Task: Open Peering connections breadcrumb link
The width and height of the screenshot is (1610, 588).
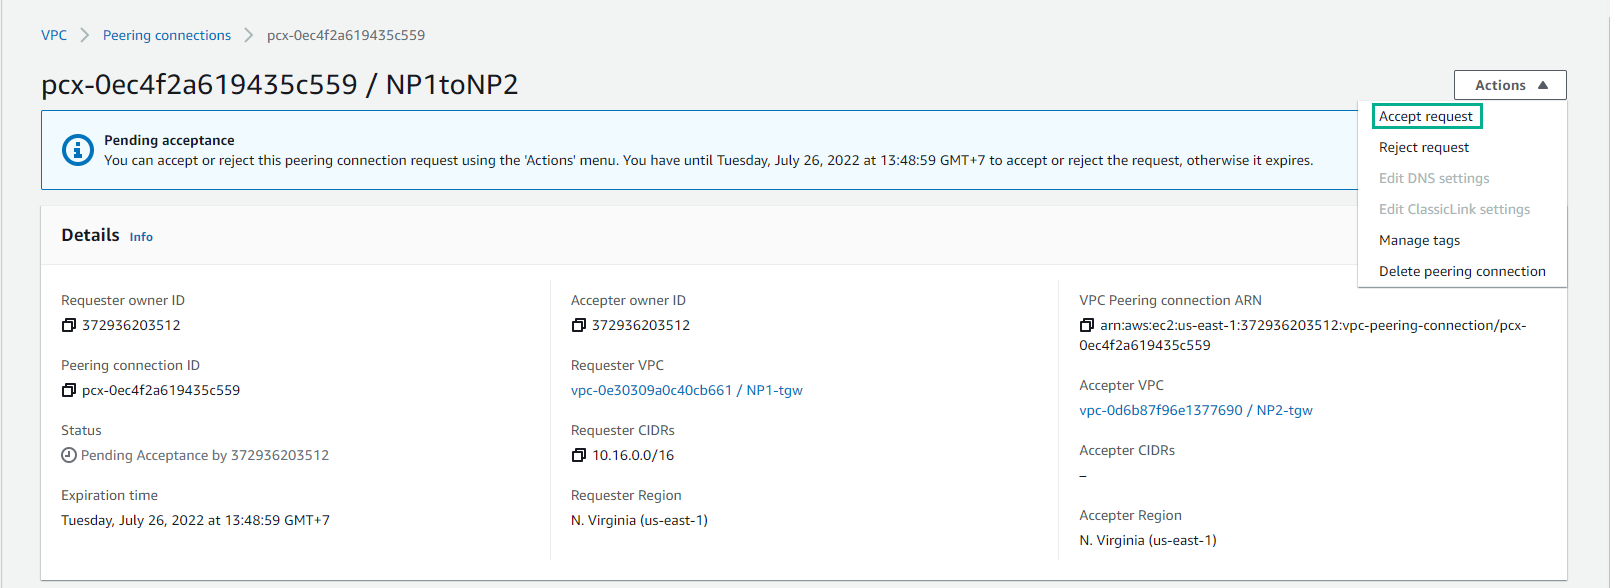Action: pyautogui.click(x=167, y=35)
